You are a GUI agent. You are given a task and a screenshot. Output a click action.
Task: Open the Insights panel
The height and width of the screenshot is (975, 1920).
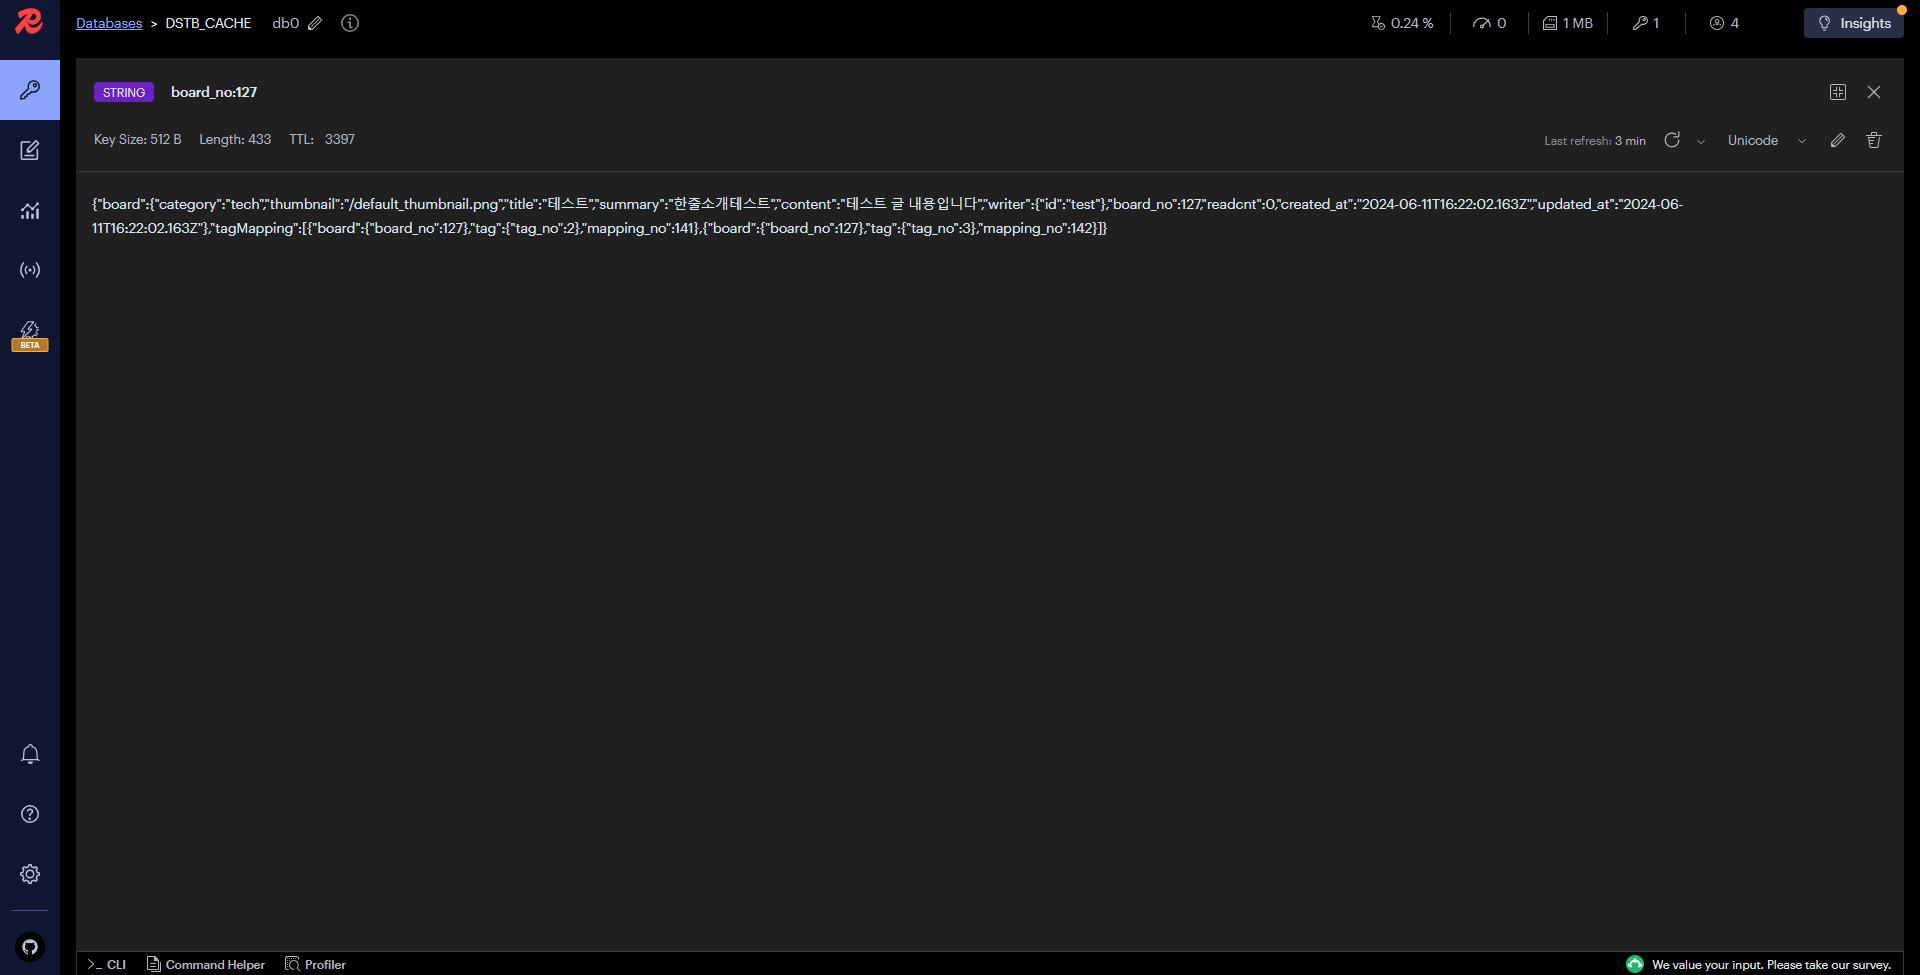[1854, 23]
